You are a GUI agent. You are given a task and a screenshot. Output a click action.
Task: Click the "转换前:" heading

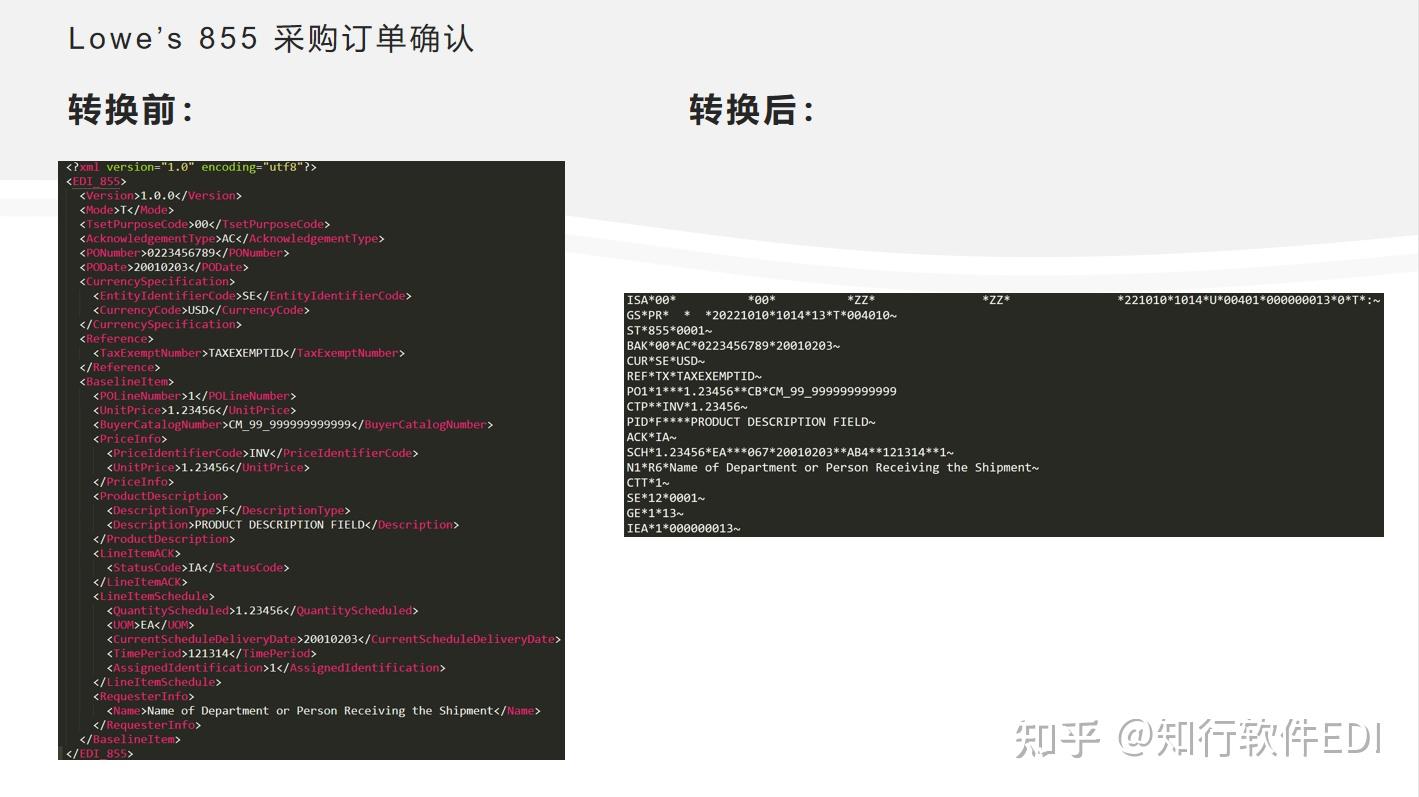click(x=131, y=110)
